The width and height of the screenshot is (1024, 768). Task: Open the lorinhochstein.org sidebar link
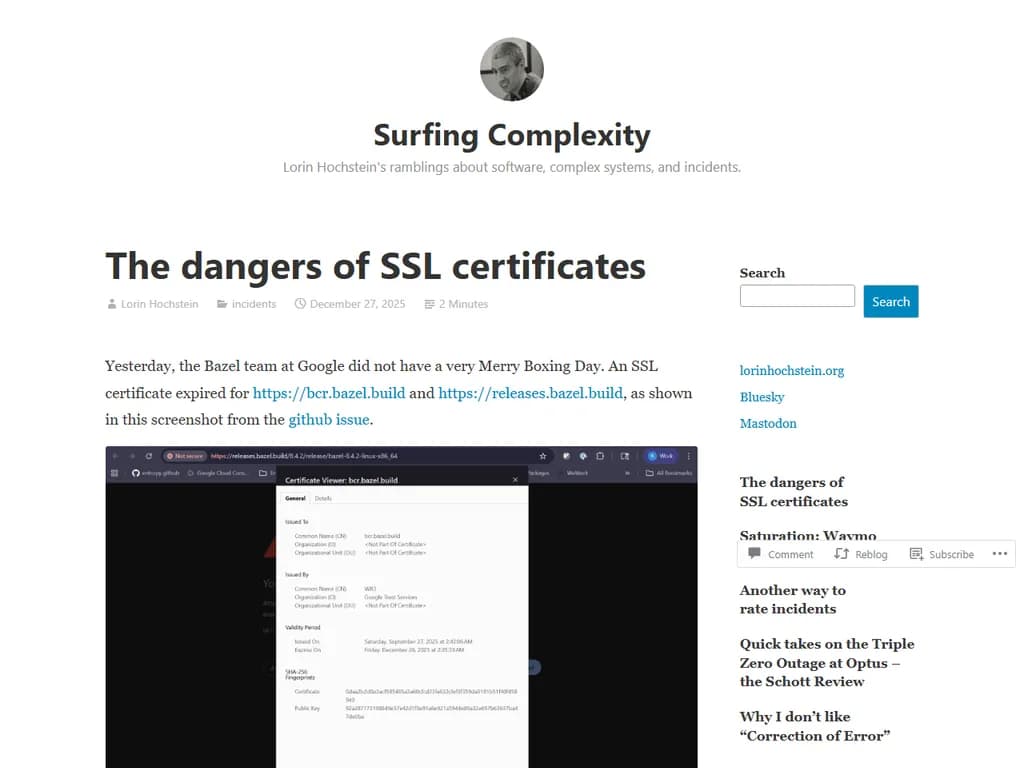point(791,370)
